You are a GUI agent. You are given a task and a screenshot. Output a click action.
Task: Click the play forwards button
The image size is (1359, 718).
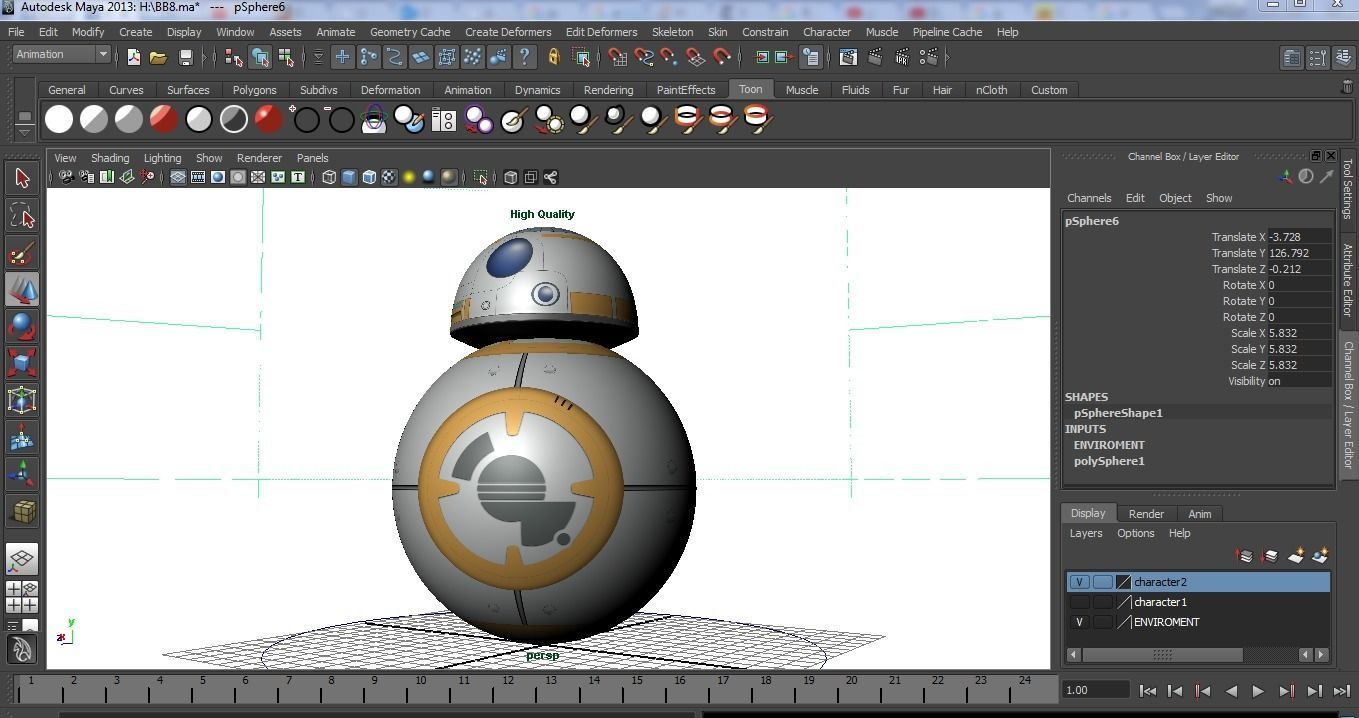[1258, 690]
